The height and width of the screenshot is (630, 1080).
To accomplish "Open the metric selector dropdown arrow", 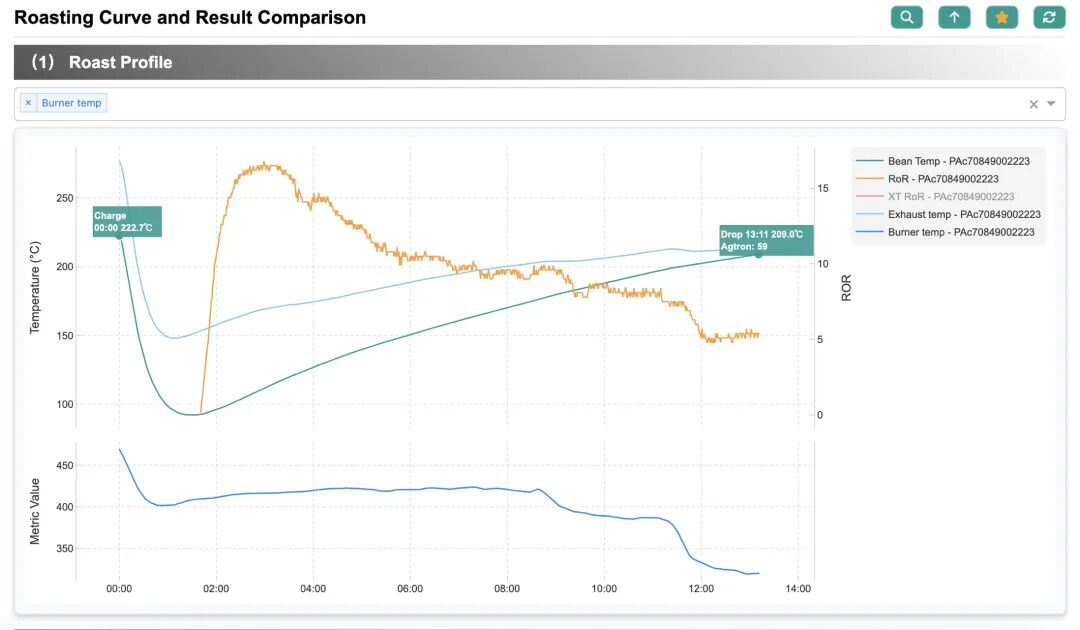I will [1051, 103].
